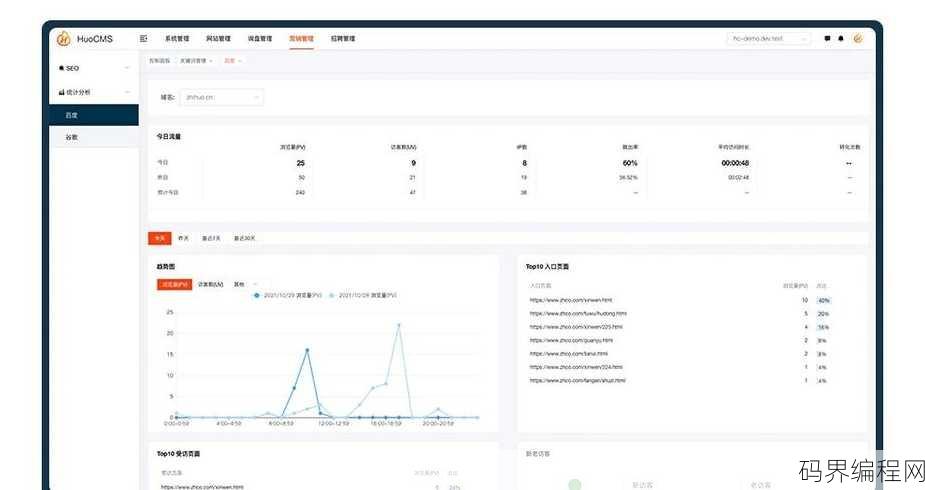This screenshot has width=925, height=490.
Task: Select the 最近7天 date range tab
Action: [211, 238]
